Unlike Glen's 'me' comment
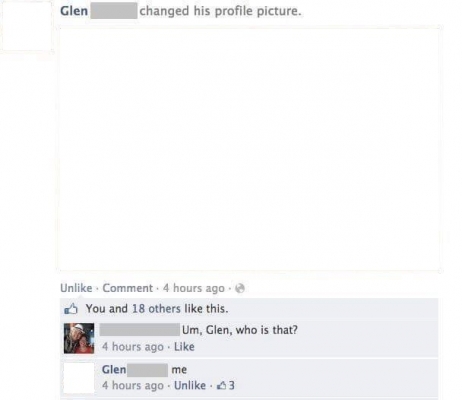462x400 pixels. (190, 386)
